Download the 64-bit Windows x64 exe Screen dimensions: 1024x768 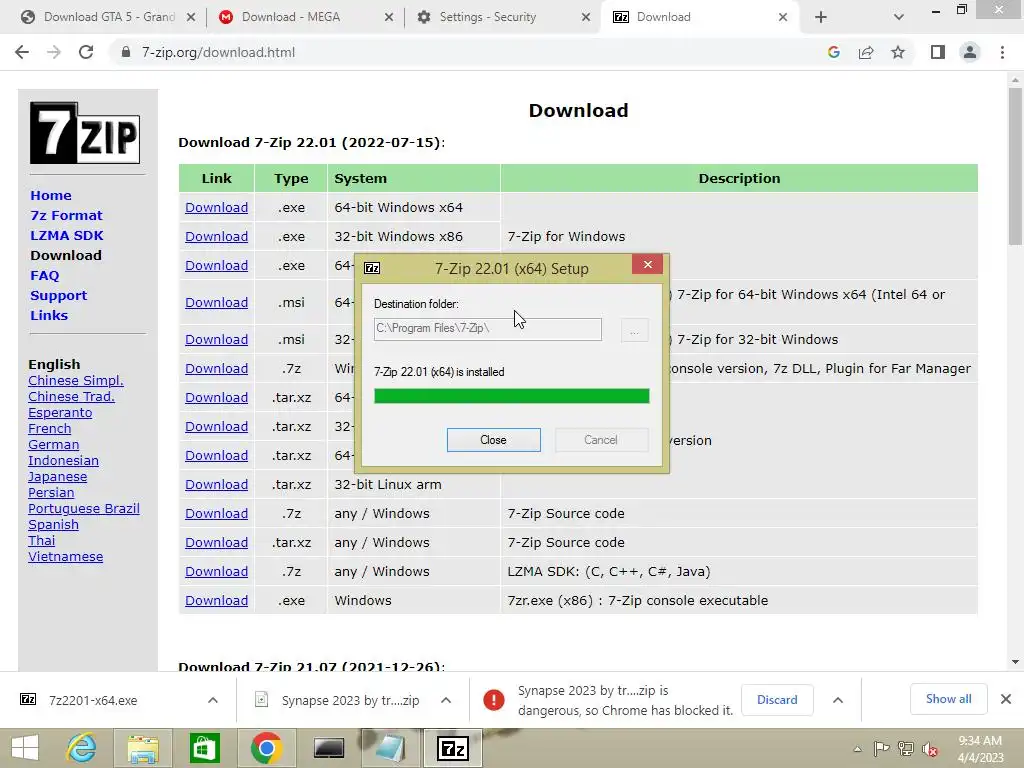(x=216, y=208)
